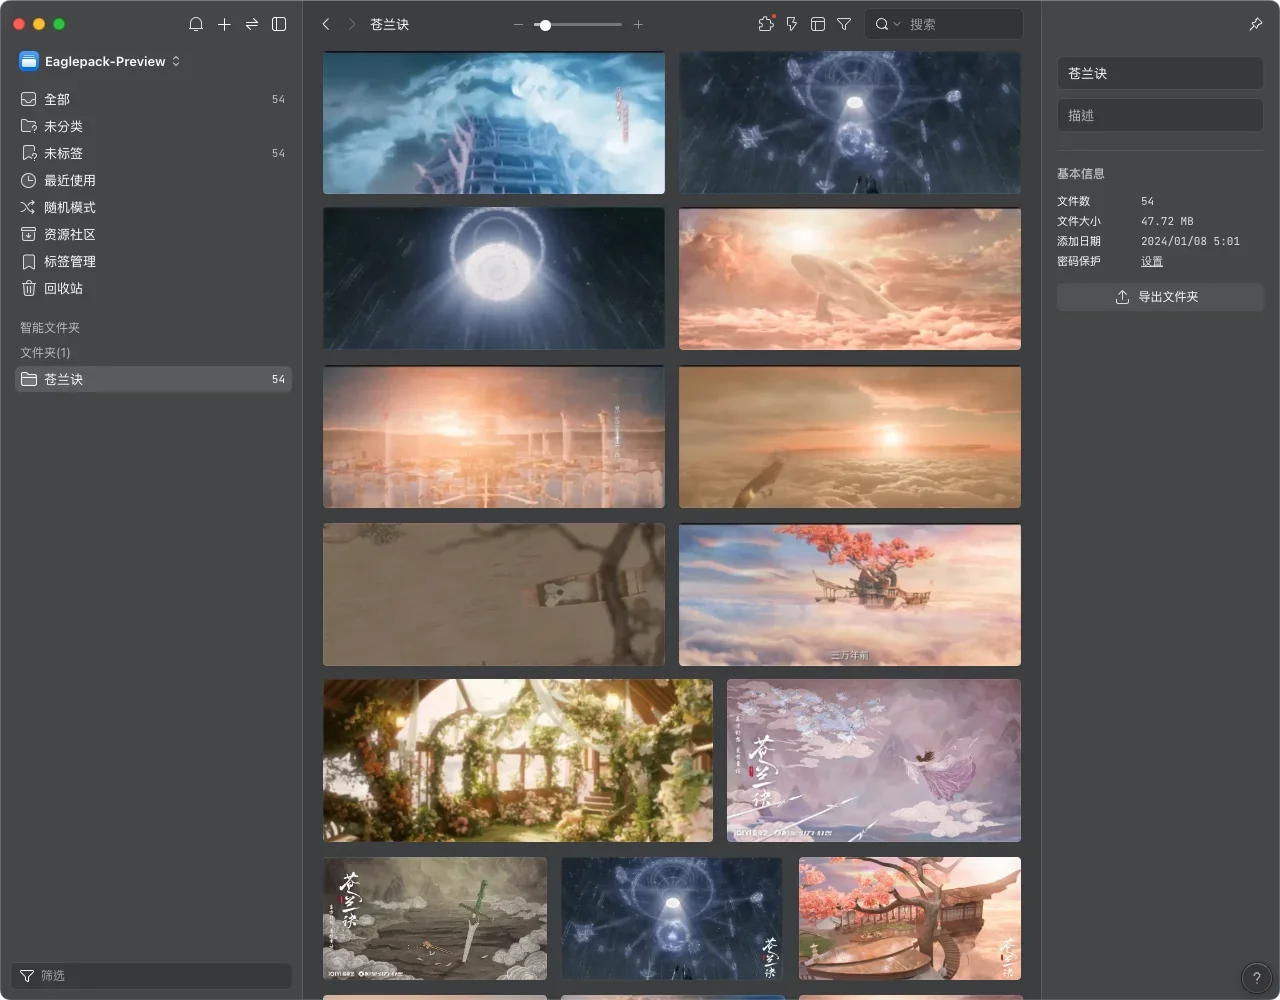Click the lightning quick action icon
This screenshot has width=1280, height=1000.
click(792, 24)
